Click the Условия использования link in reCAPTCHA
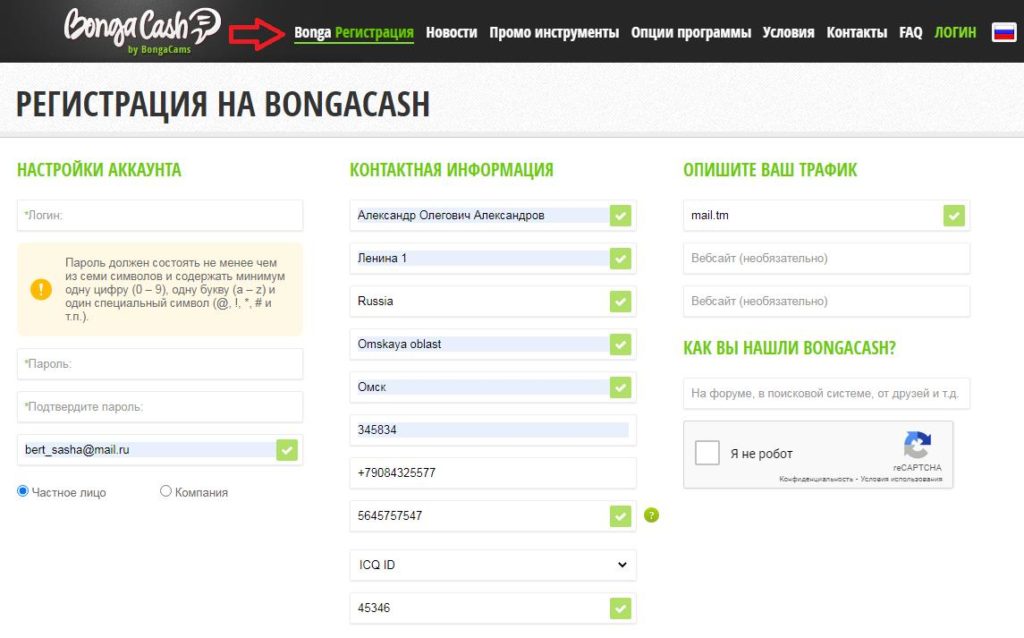The image size is (1024, 638). tap(901, 479)
